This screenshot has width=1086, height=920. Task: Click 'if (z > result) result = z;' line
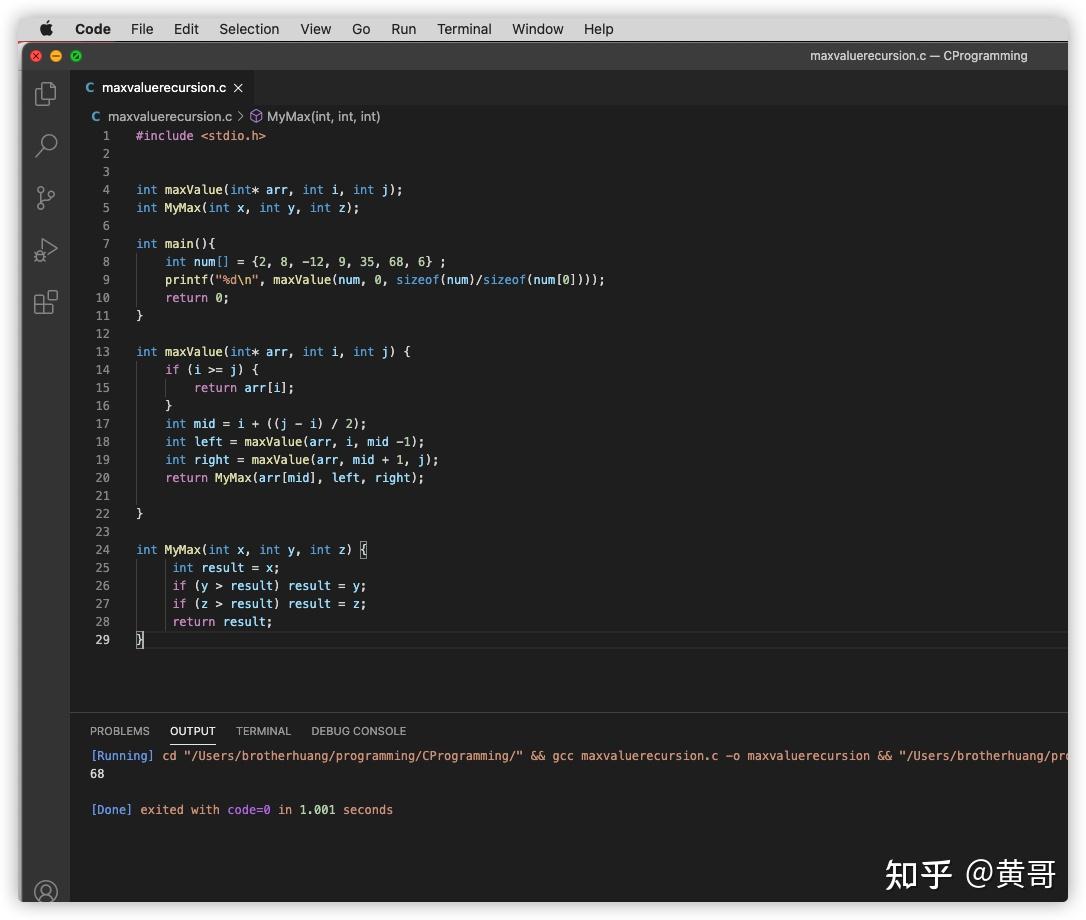click(269, 604)
